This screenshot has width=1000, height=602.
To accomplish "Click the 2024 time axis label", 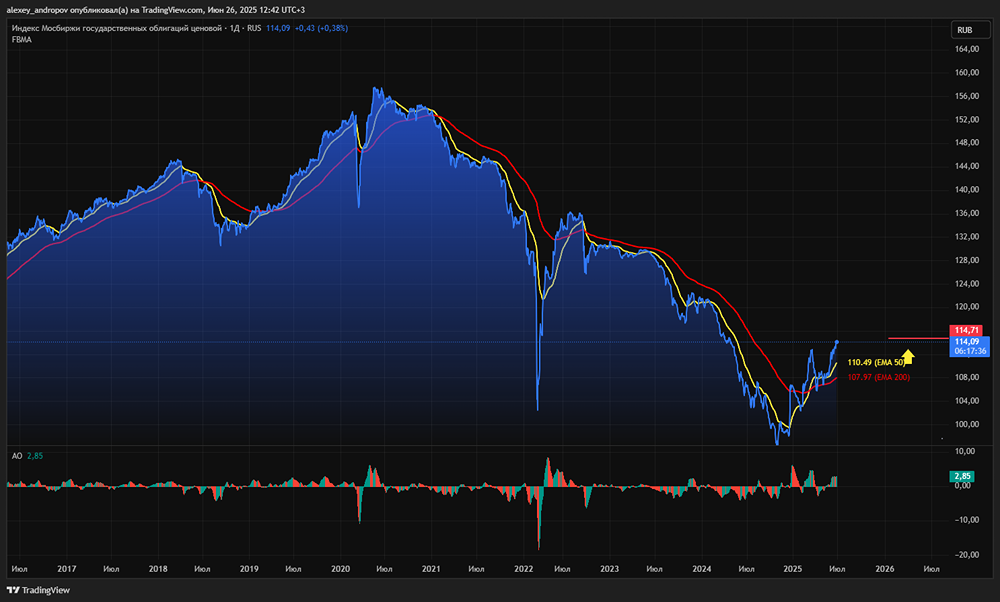I will 702,569.
